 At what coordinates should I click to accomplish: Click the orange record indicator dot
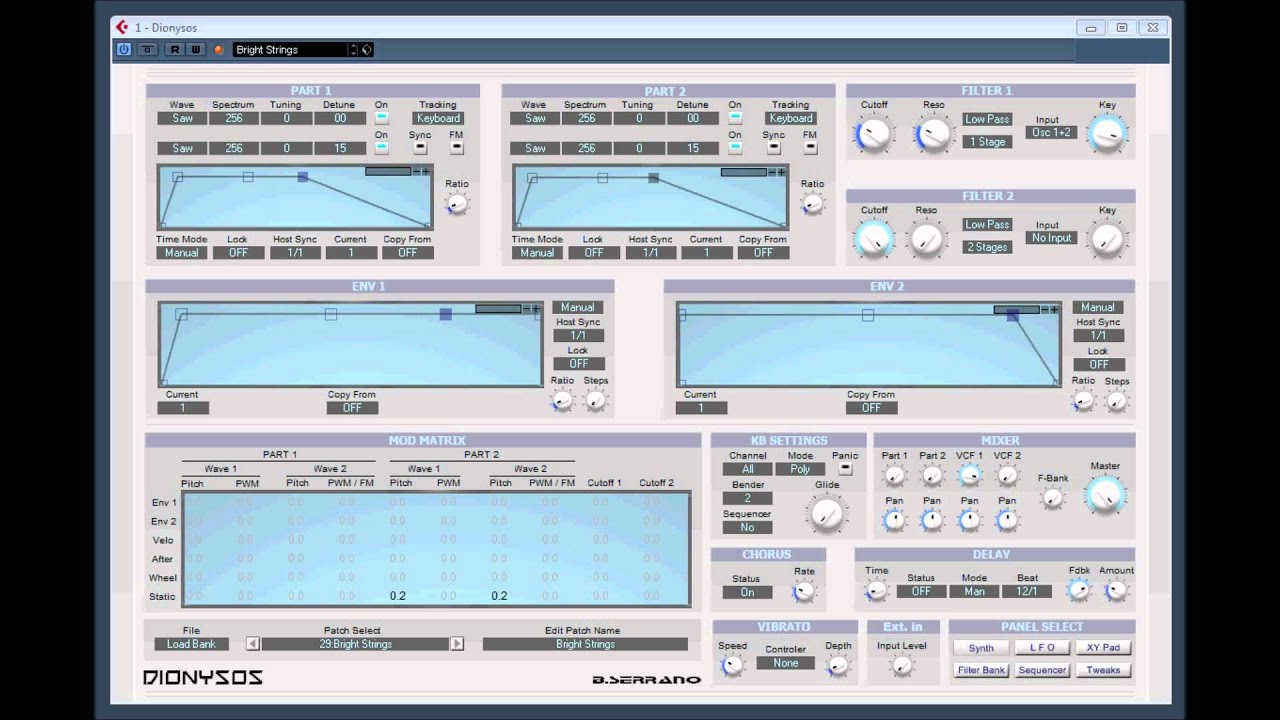[x=219, y=49]
